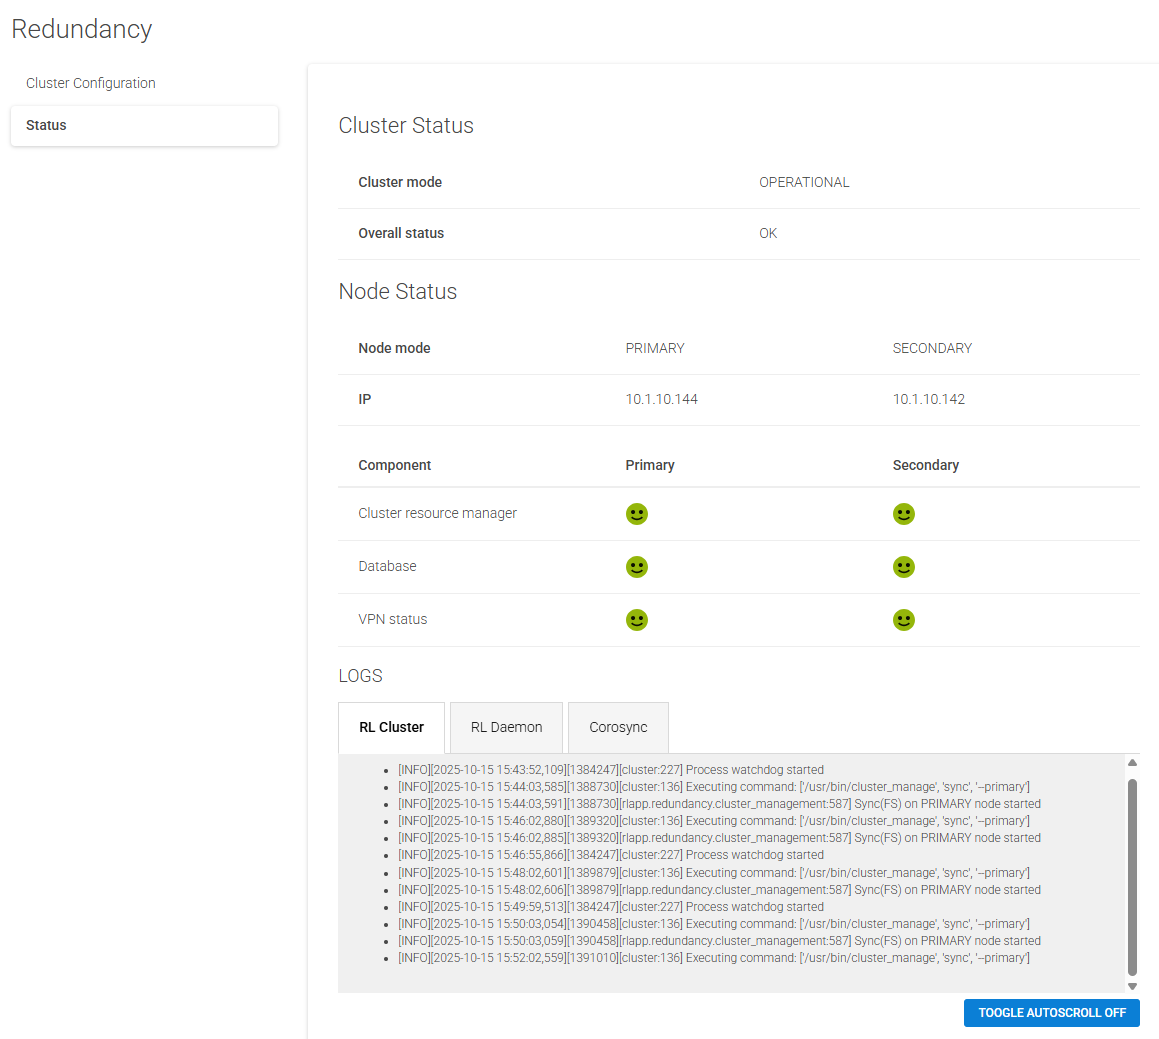Click Secondary Cluster resource manager smiley icon
The height and width of the screenshot is (1039, 1159).
[x=904, y=514]
